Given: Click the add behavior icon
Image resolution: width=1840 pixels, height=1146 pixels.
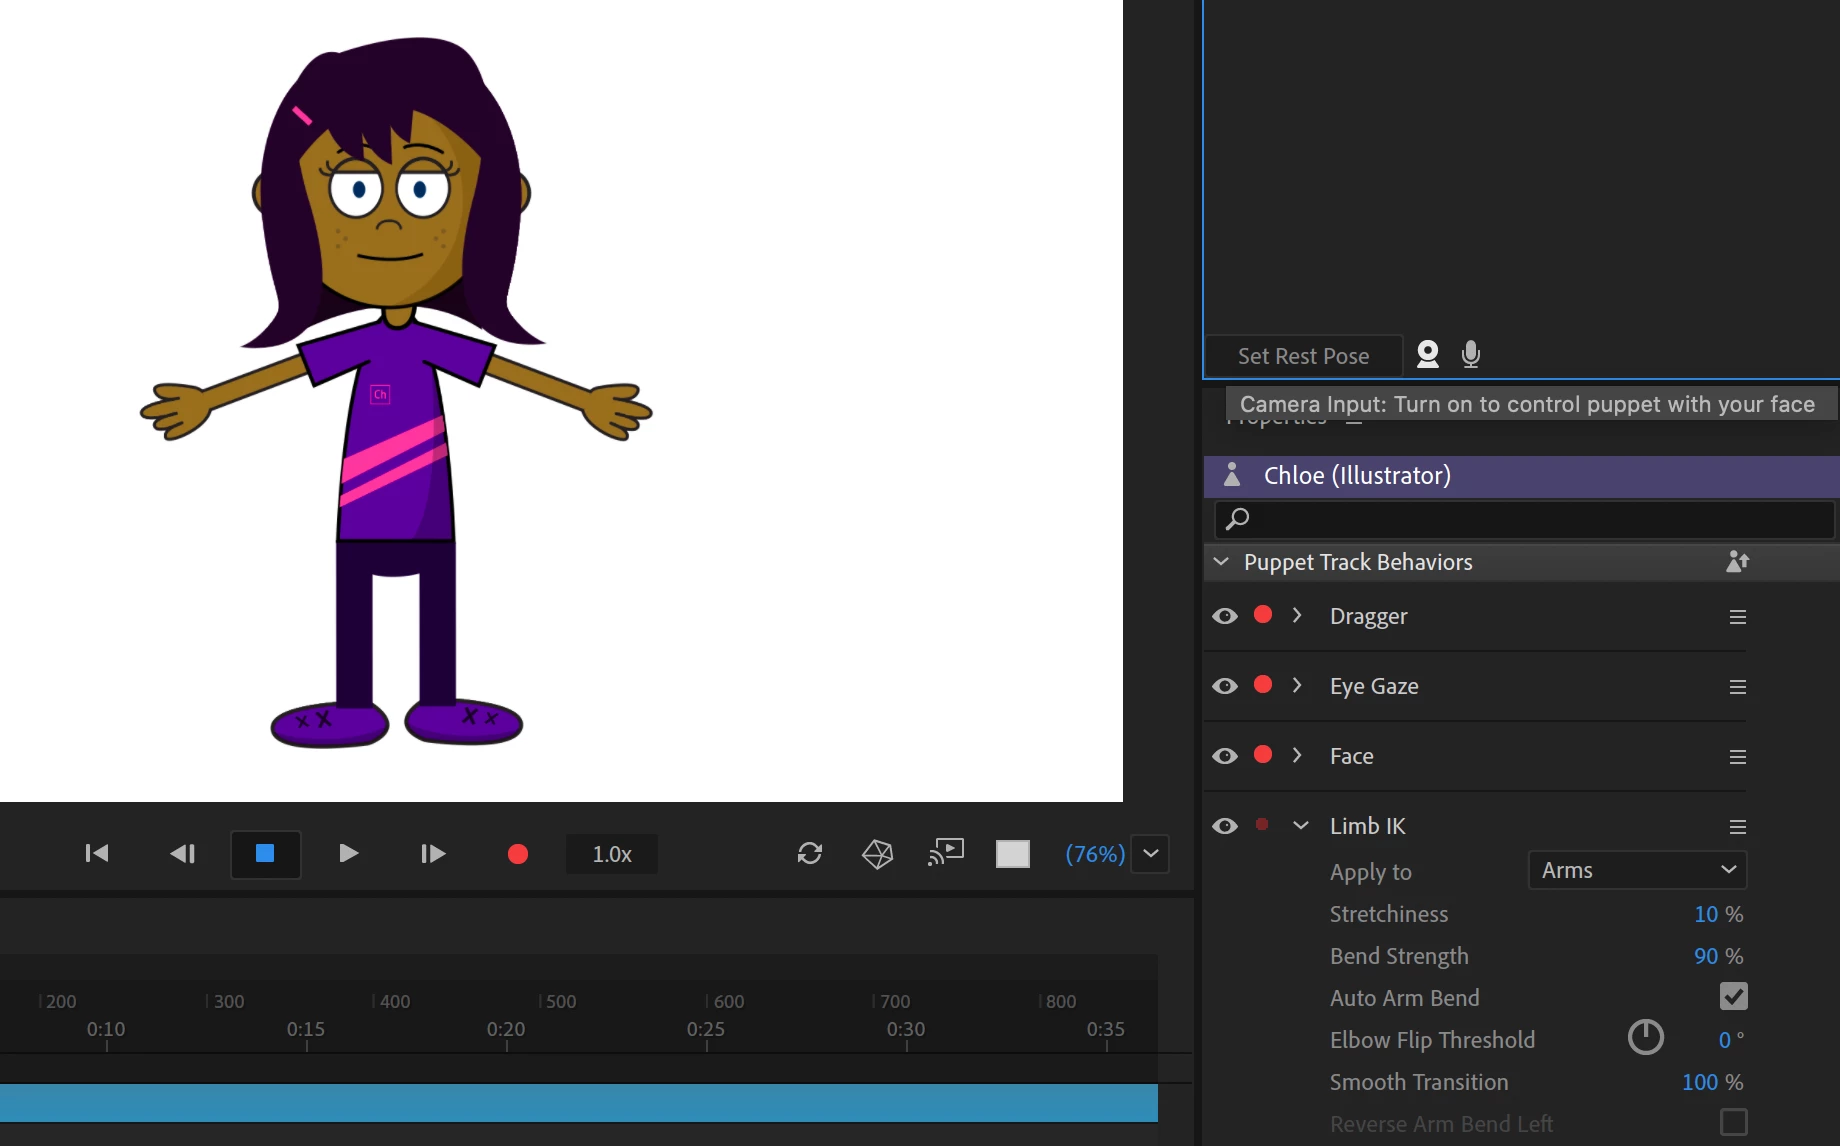Looking at the screenshot, I should point(1737,562).
